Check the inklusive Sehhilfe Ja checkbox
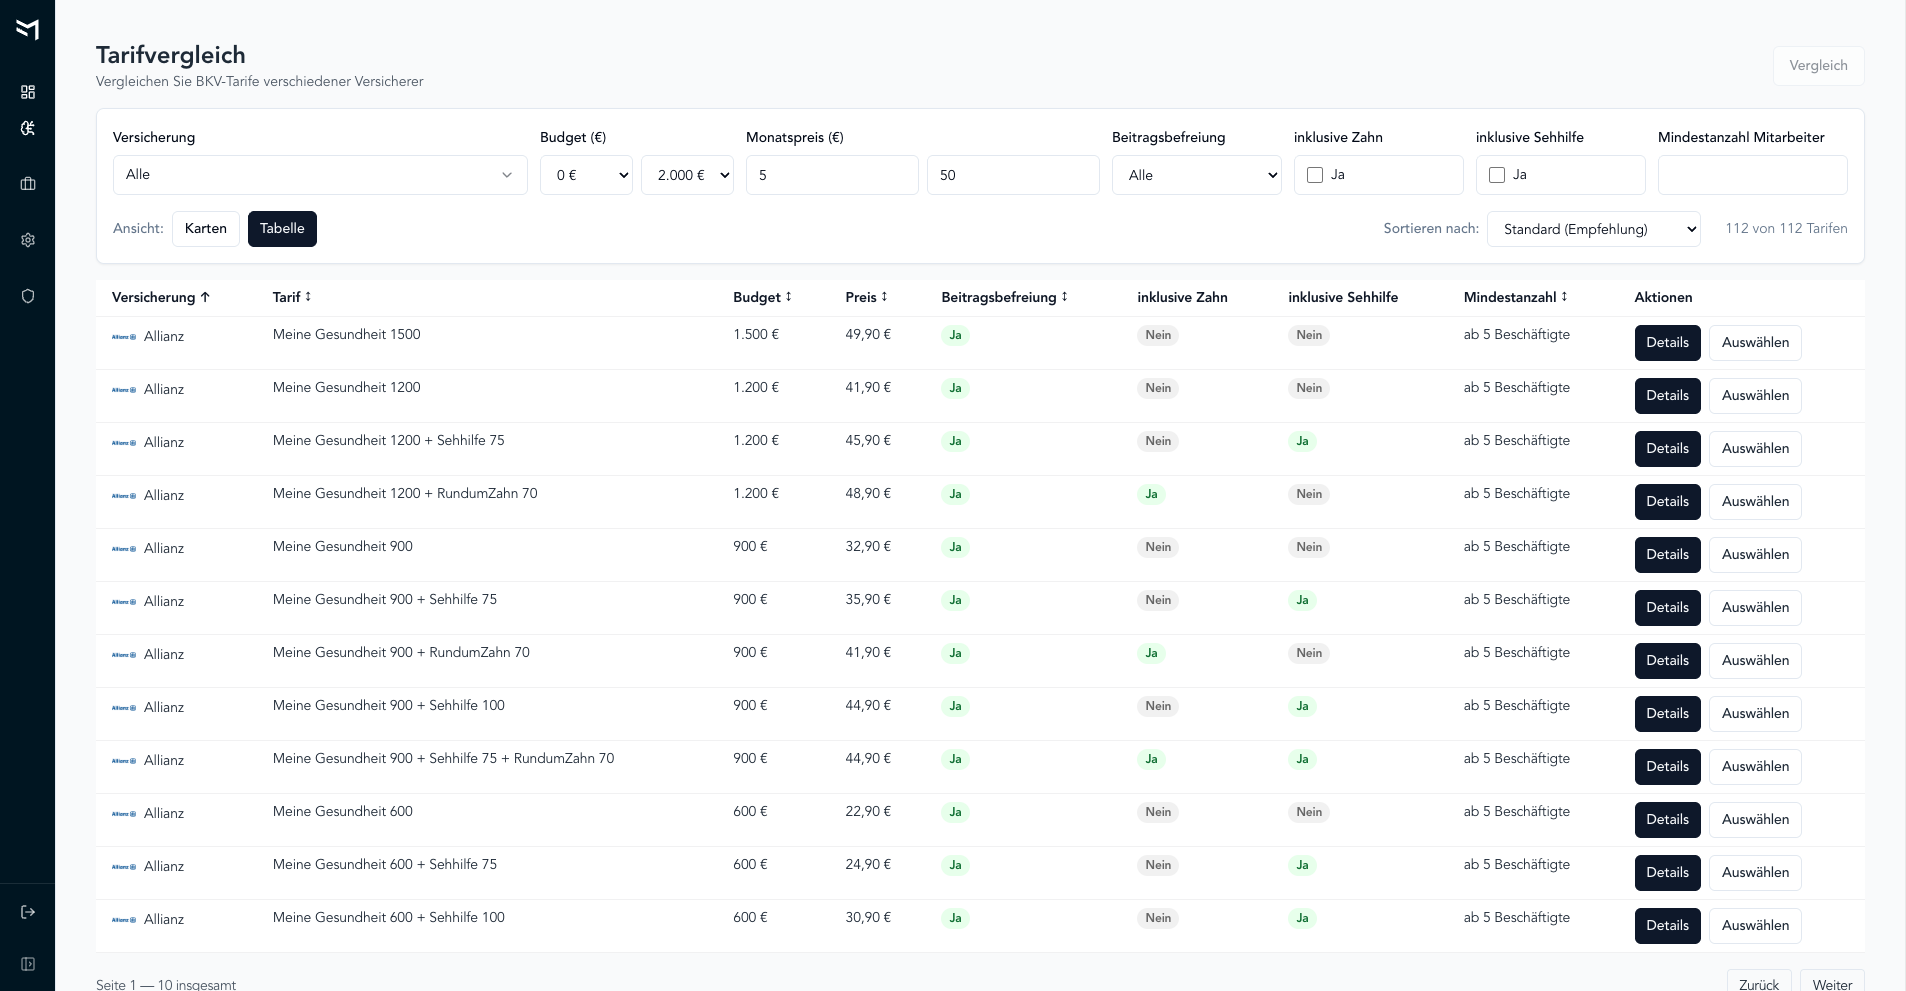Viewport: 1906px width, 991px height. click(x=1497, y=175)
